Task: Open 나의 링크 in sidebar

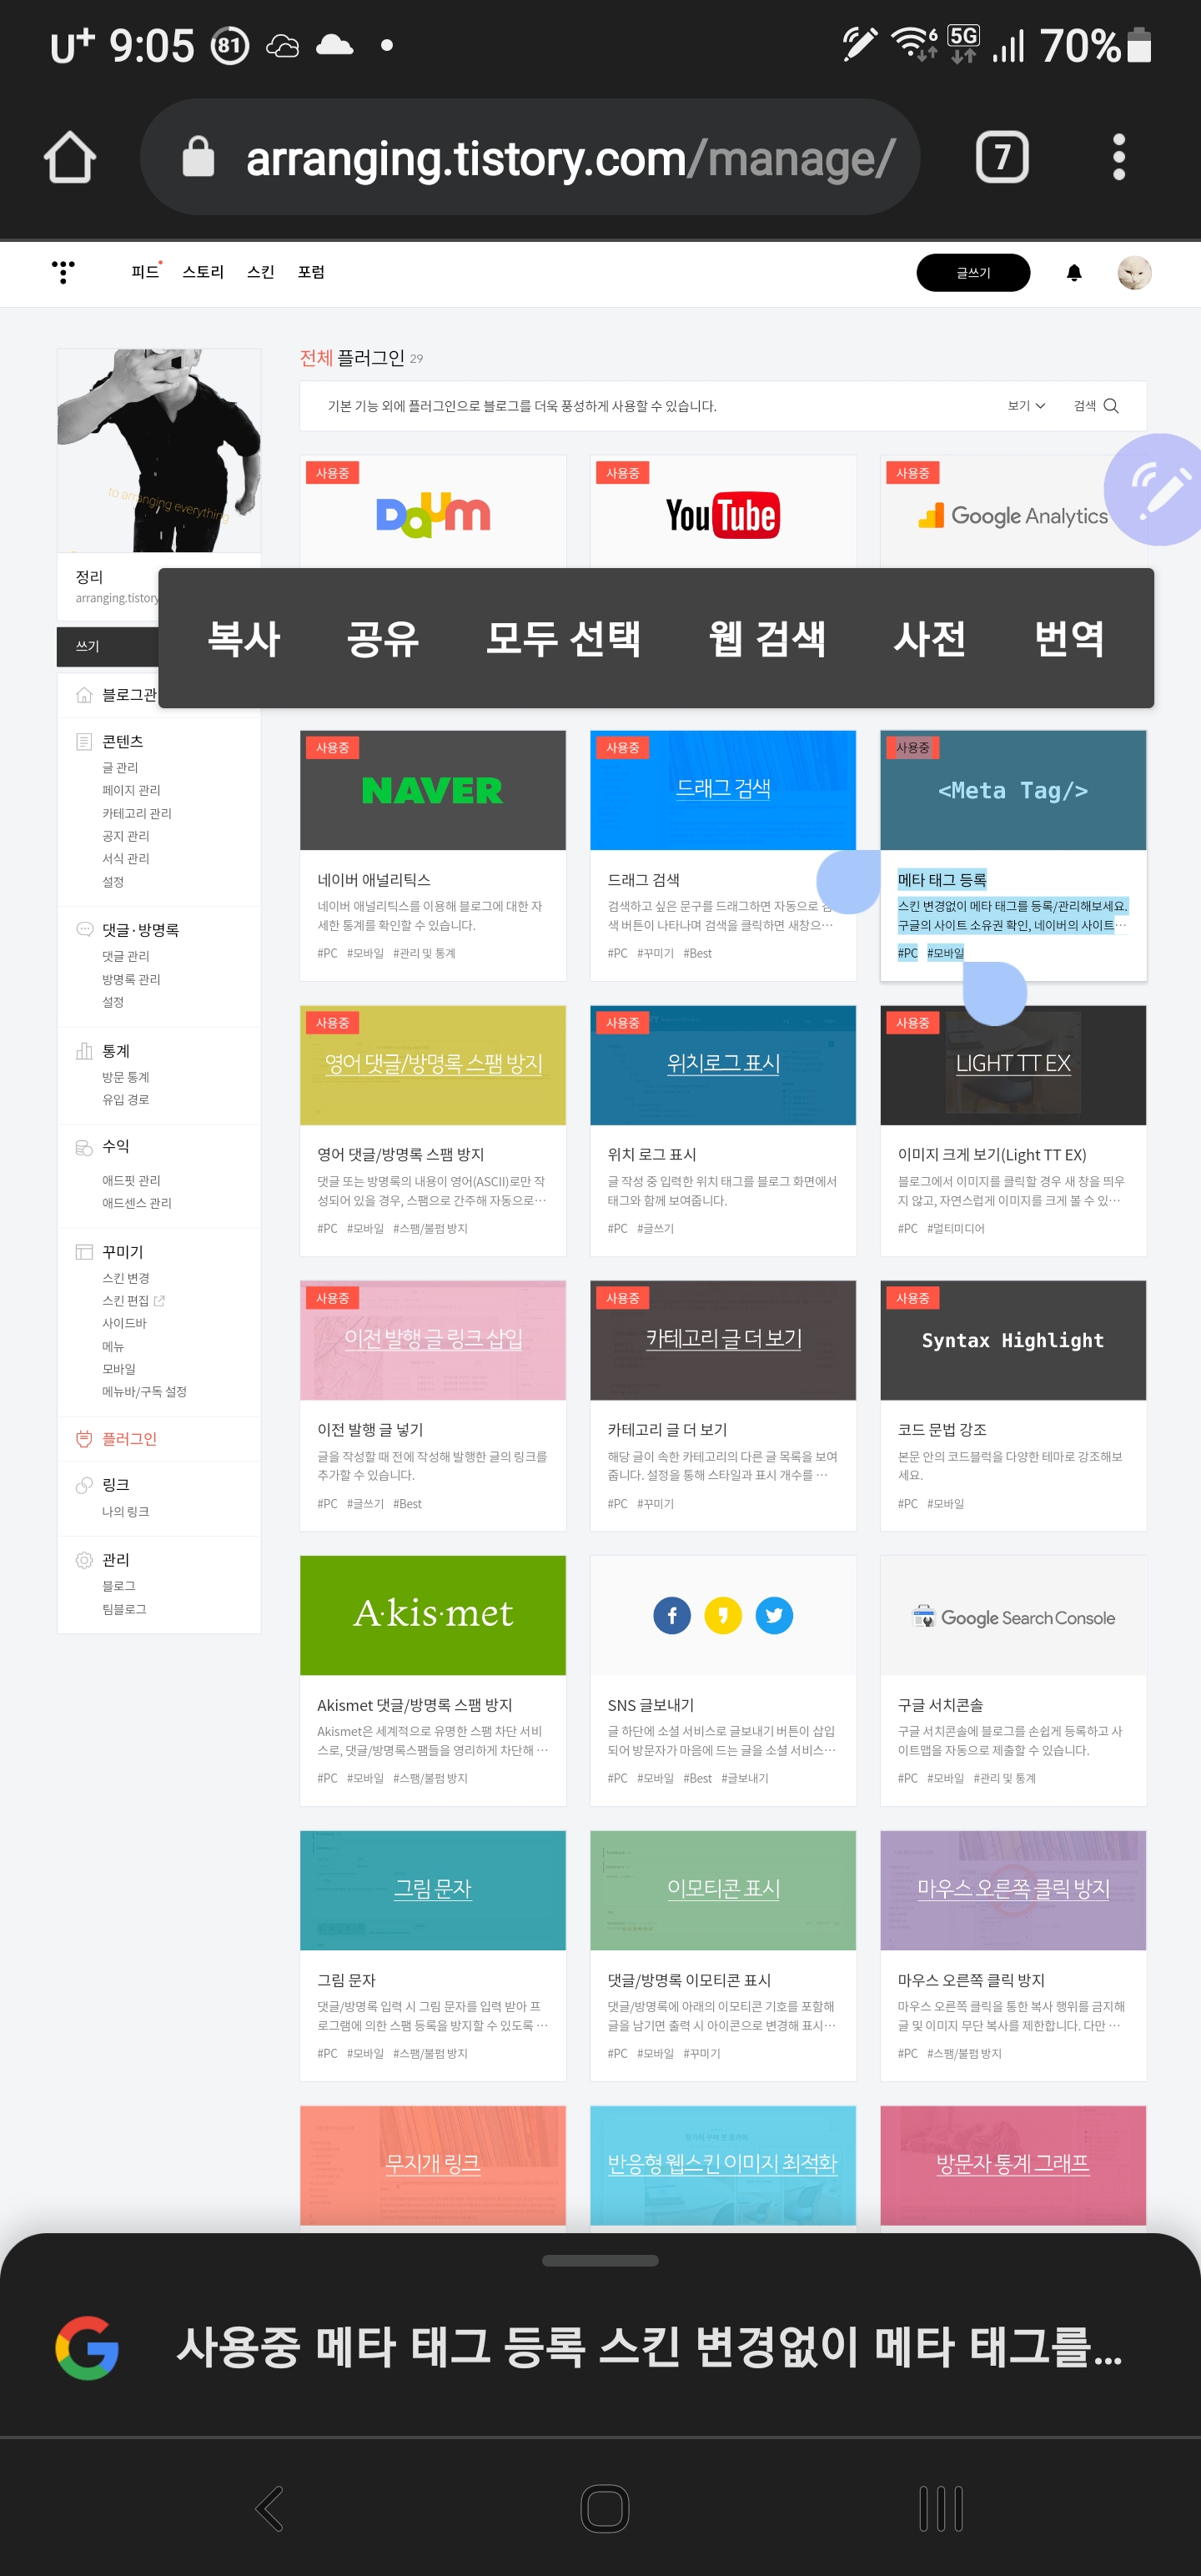Action: click(126, 1511)
